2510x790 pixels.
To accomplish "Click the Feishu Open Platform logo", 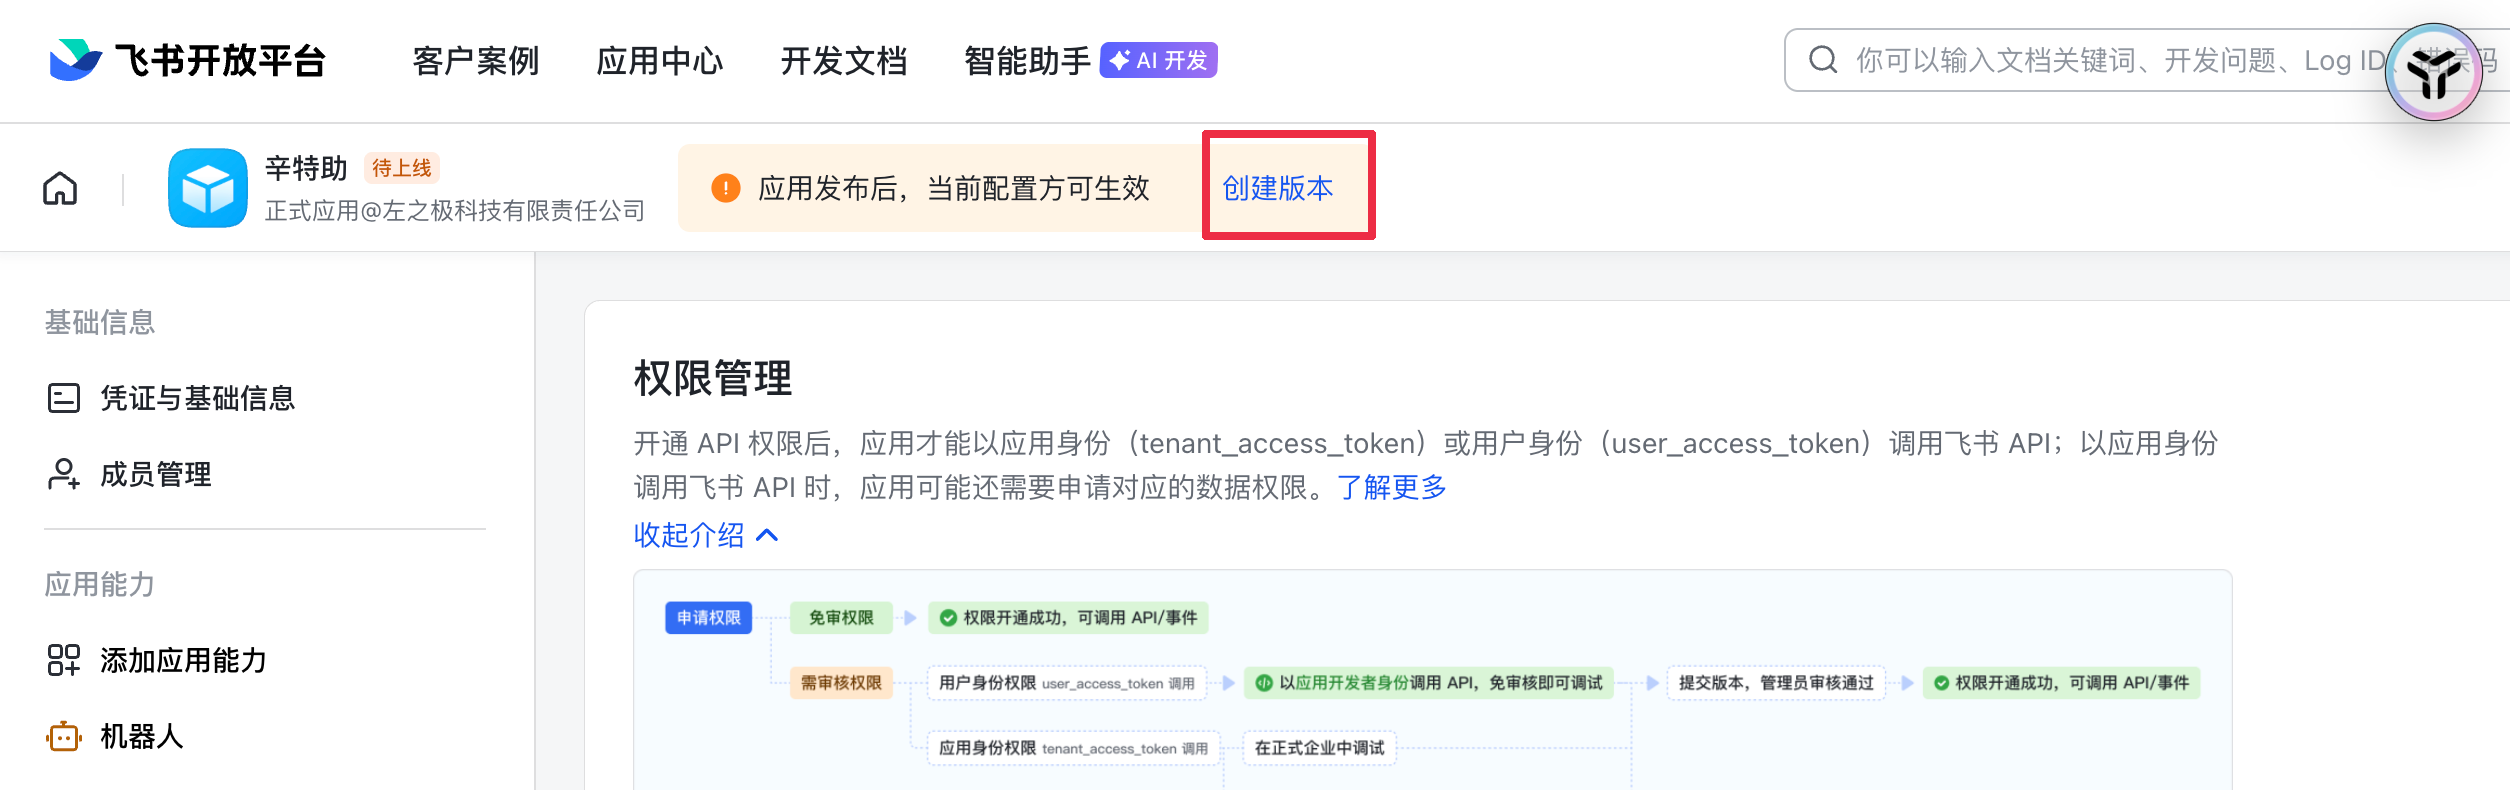I will pyautogui.click(x=187, y=60).
